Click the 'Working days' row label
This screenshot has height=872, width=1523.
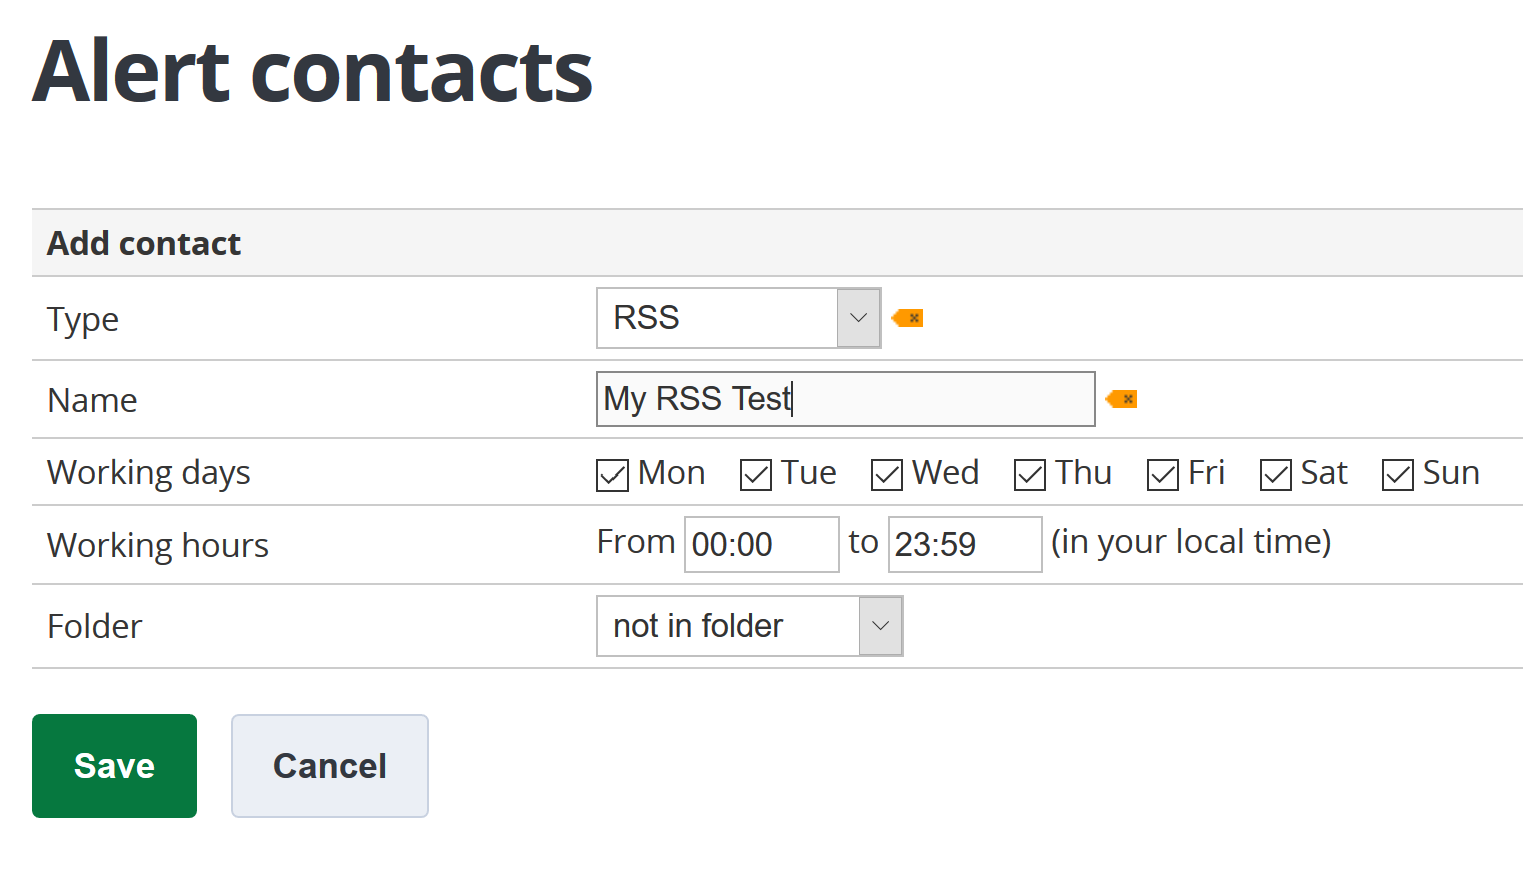coord(149,472)
